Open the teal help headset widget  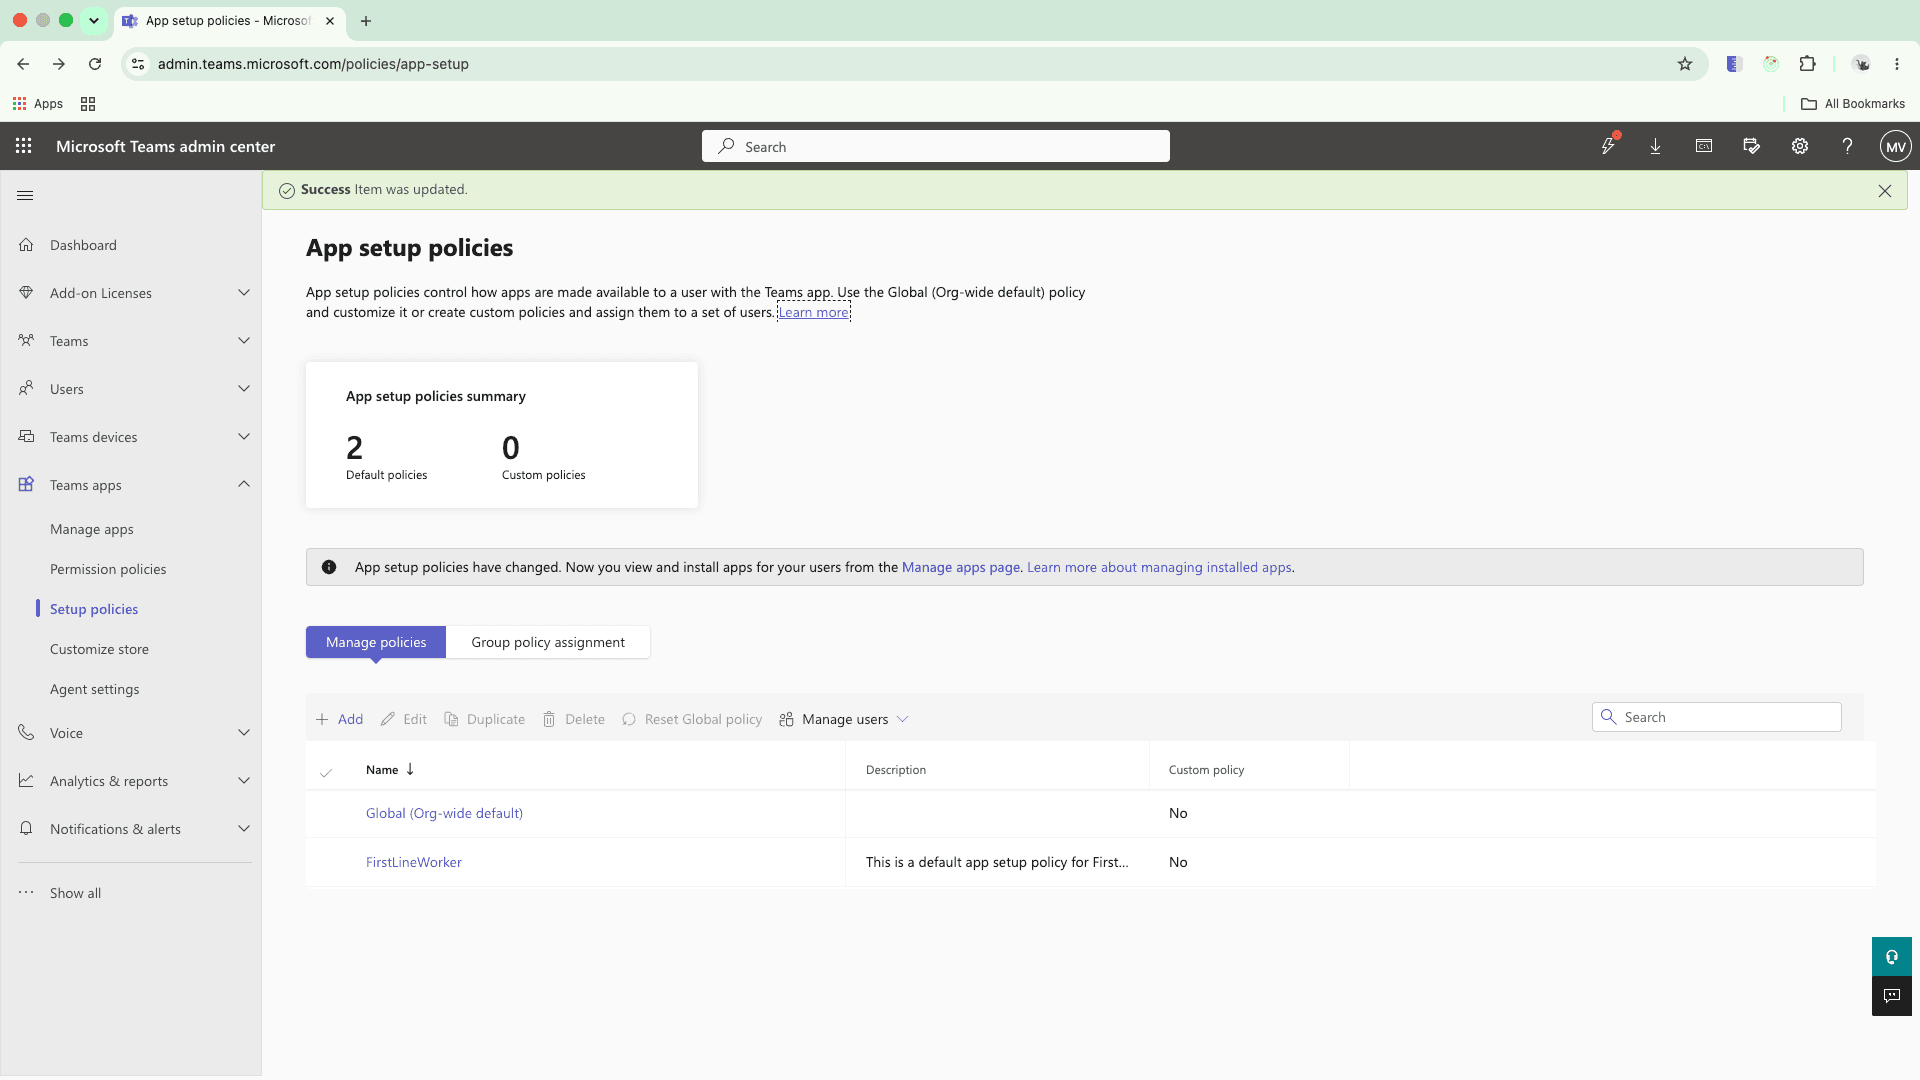tap(1892, 957)
